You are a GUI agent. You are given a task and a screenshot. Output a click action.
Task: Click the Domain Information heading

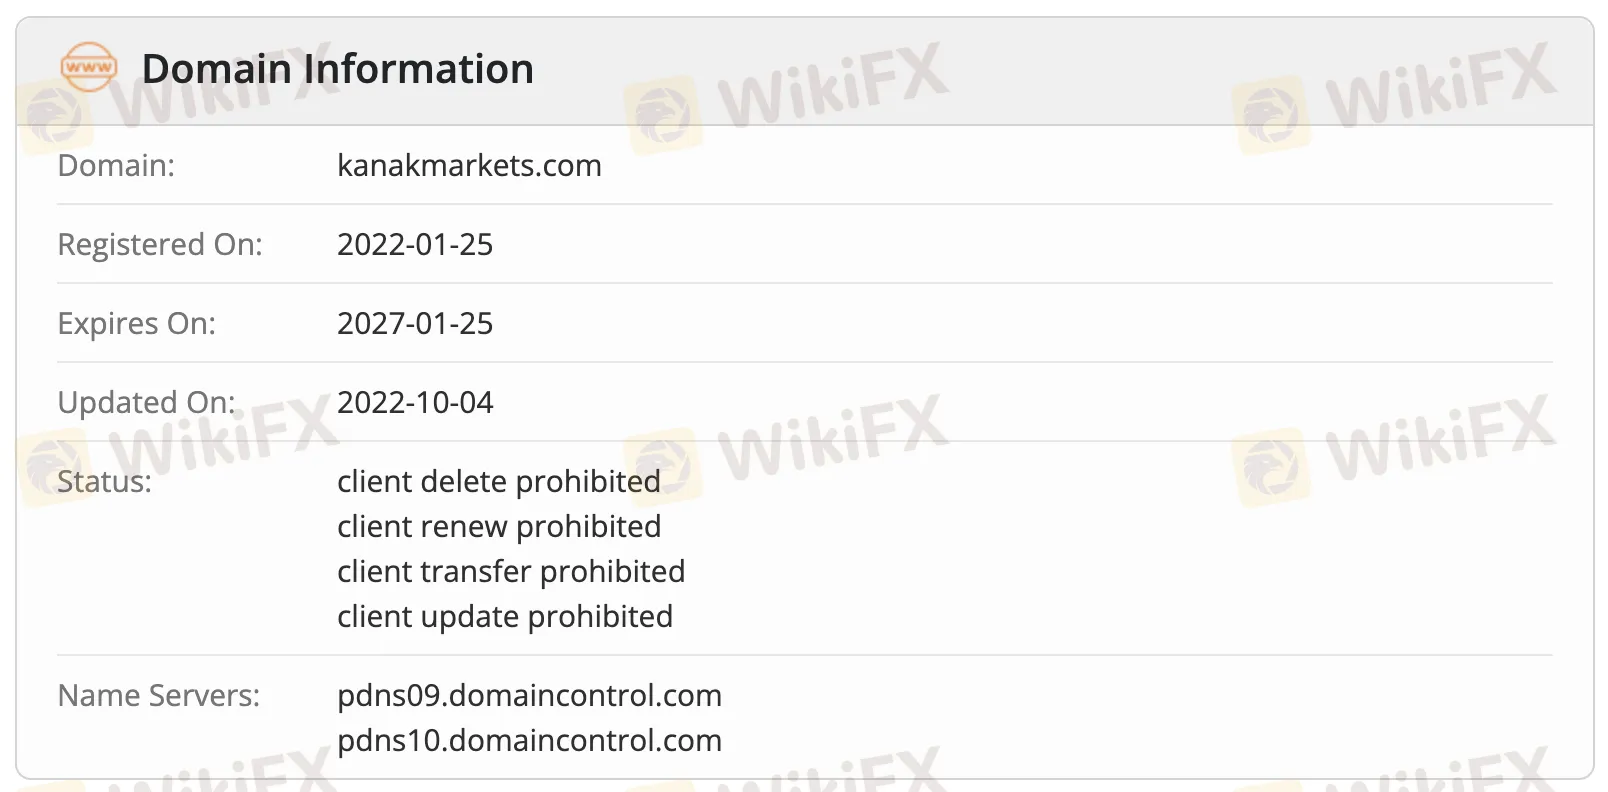(x=337, y=69)
